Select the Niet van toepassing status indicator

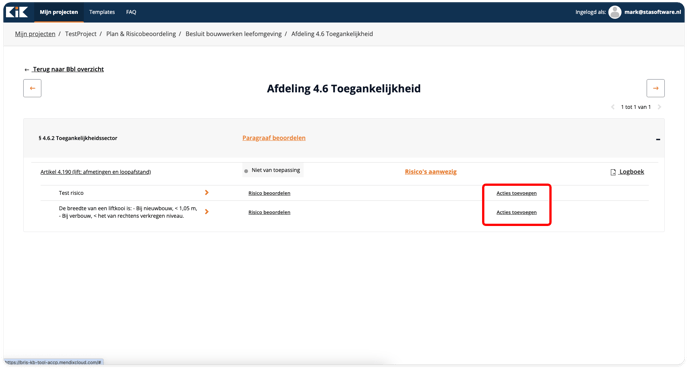point(272,170)
